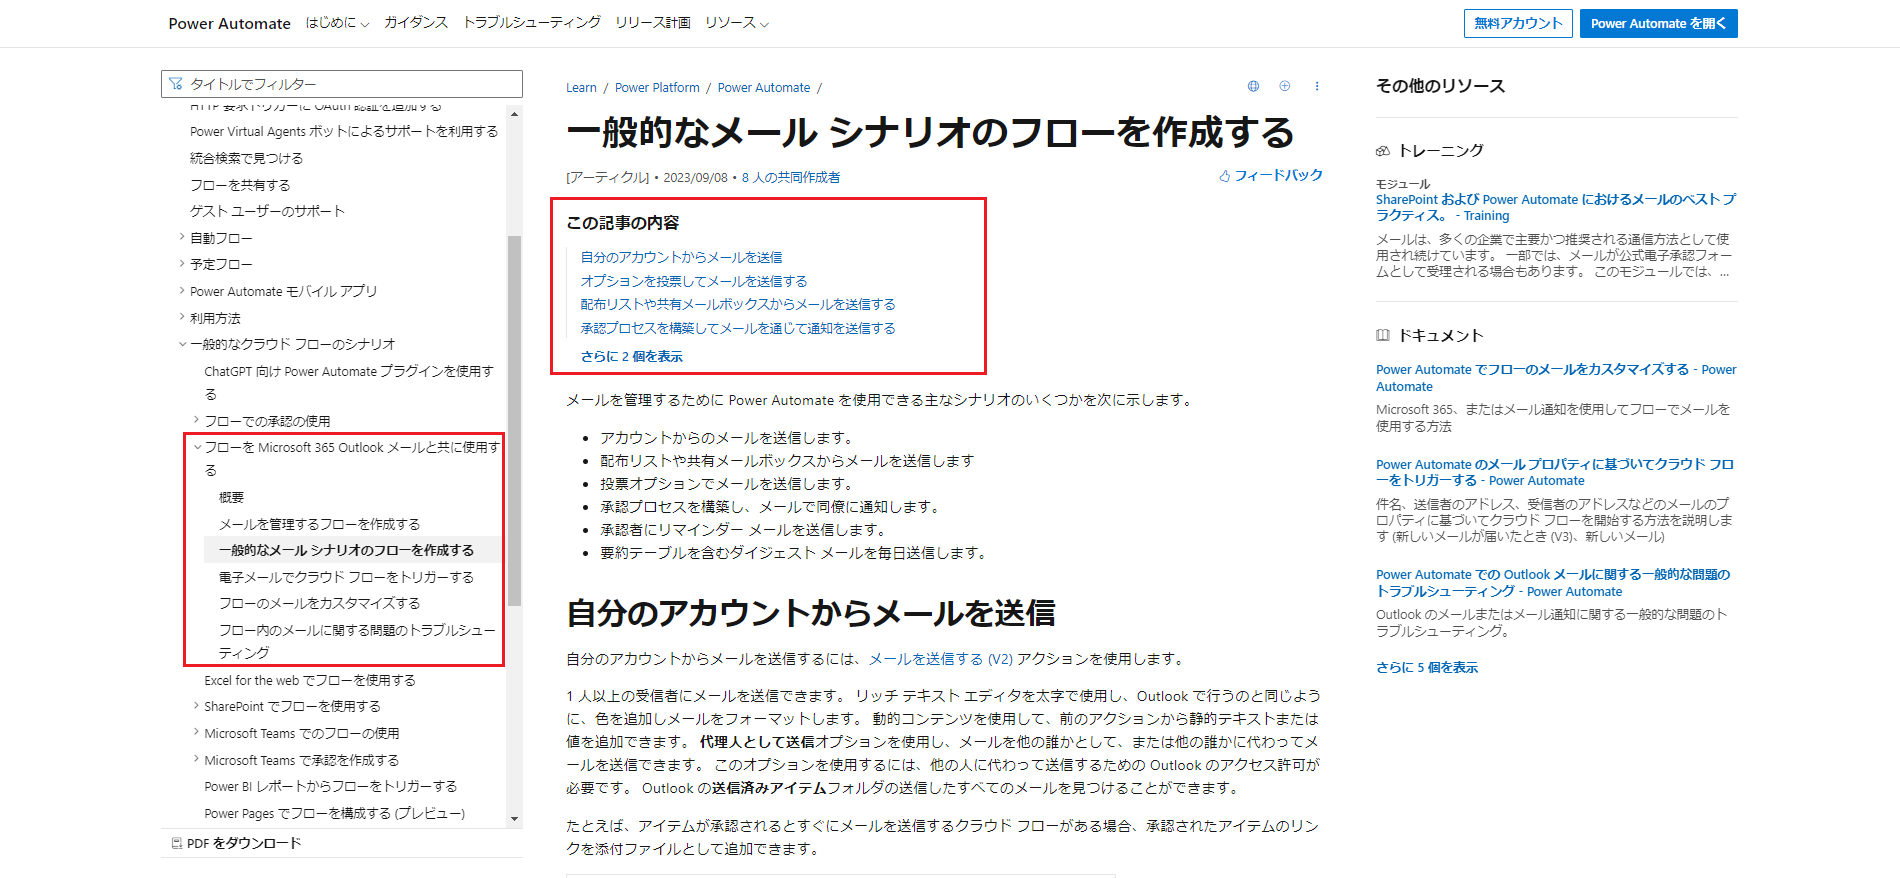Select フロー内のメールに関する問題のトラブルシューティング item
Viewport: 1900px width, 878px height.
coord(357,641)
